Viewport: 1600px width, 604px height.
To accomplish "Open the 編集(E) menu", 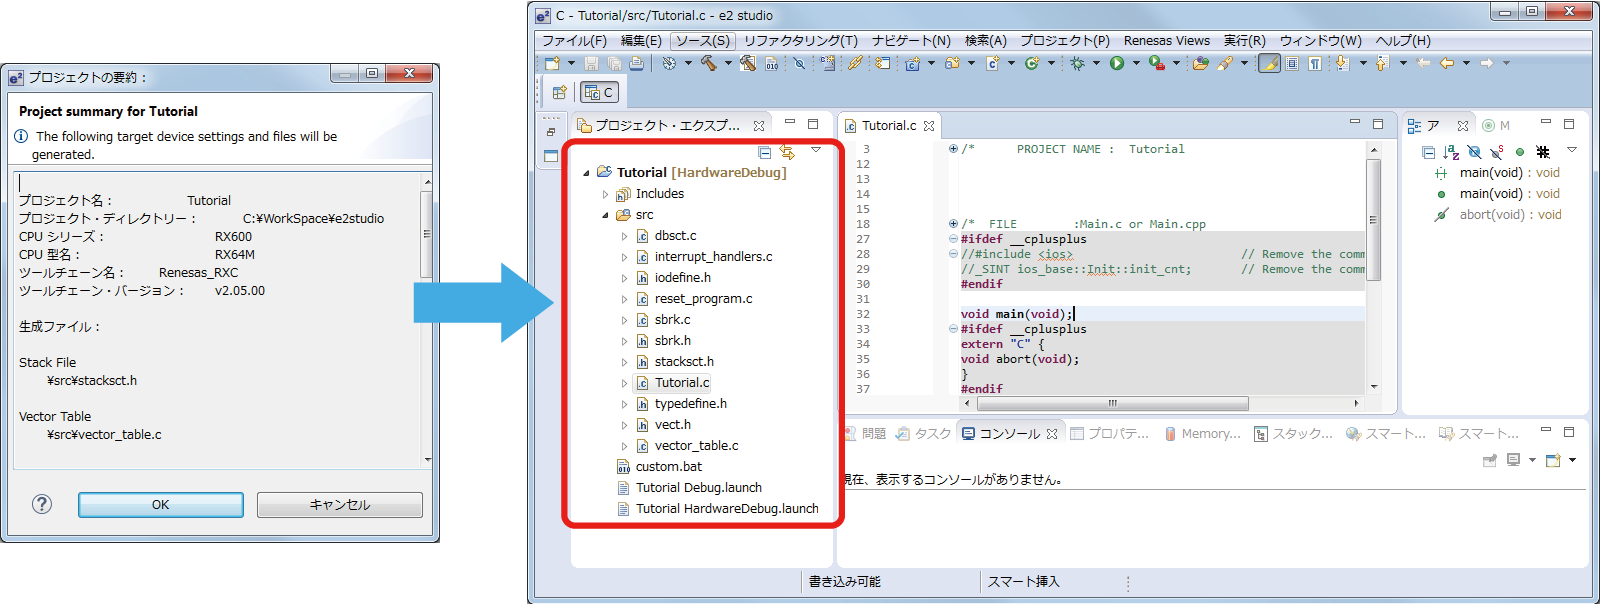I will coord(641,41).
